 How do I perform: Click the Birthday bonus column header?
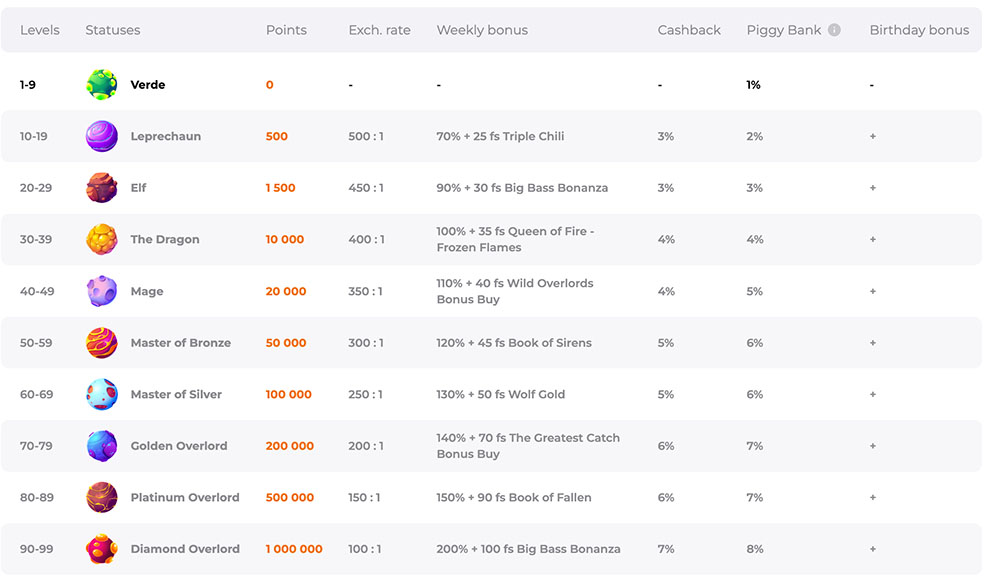pos(919,30)
